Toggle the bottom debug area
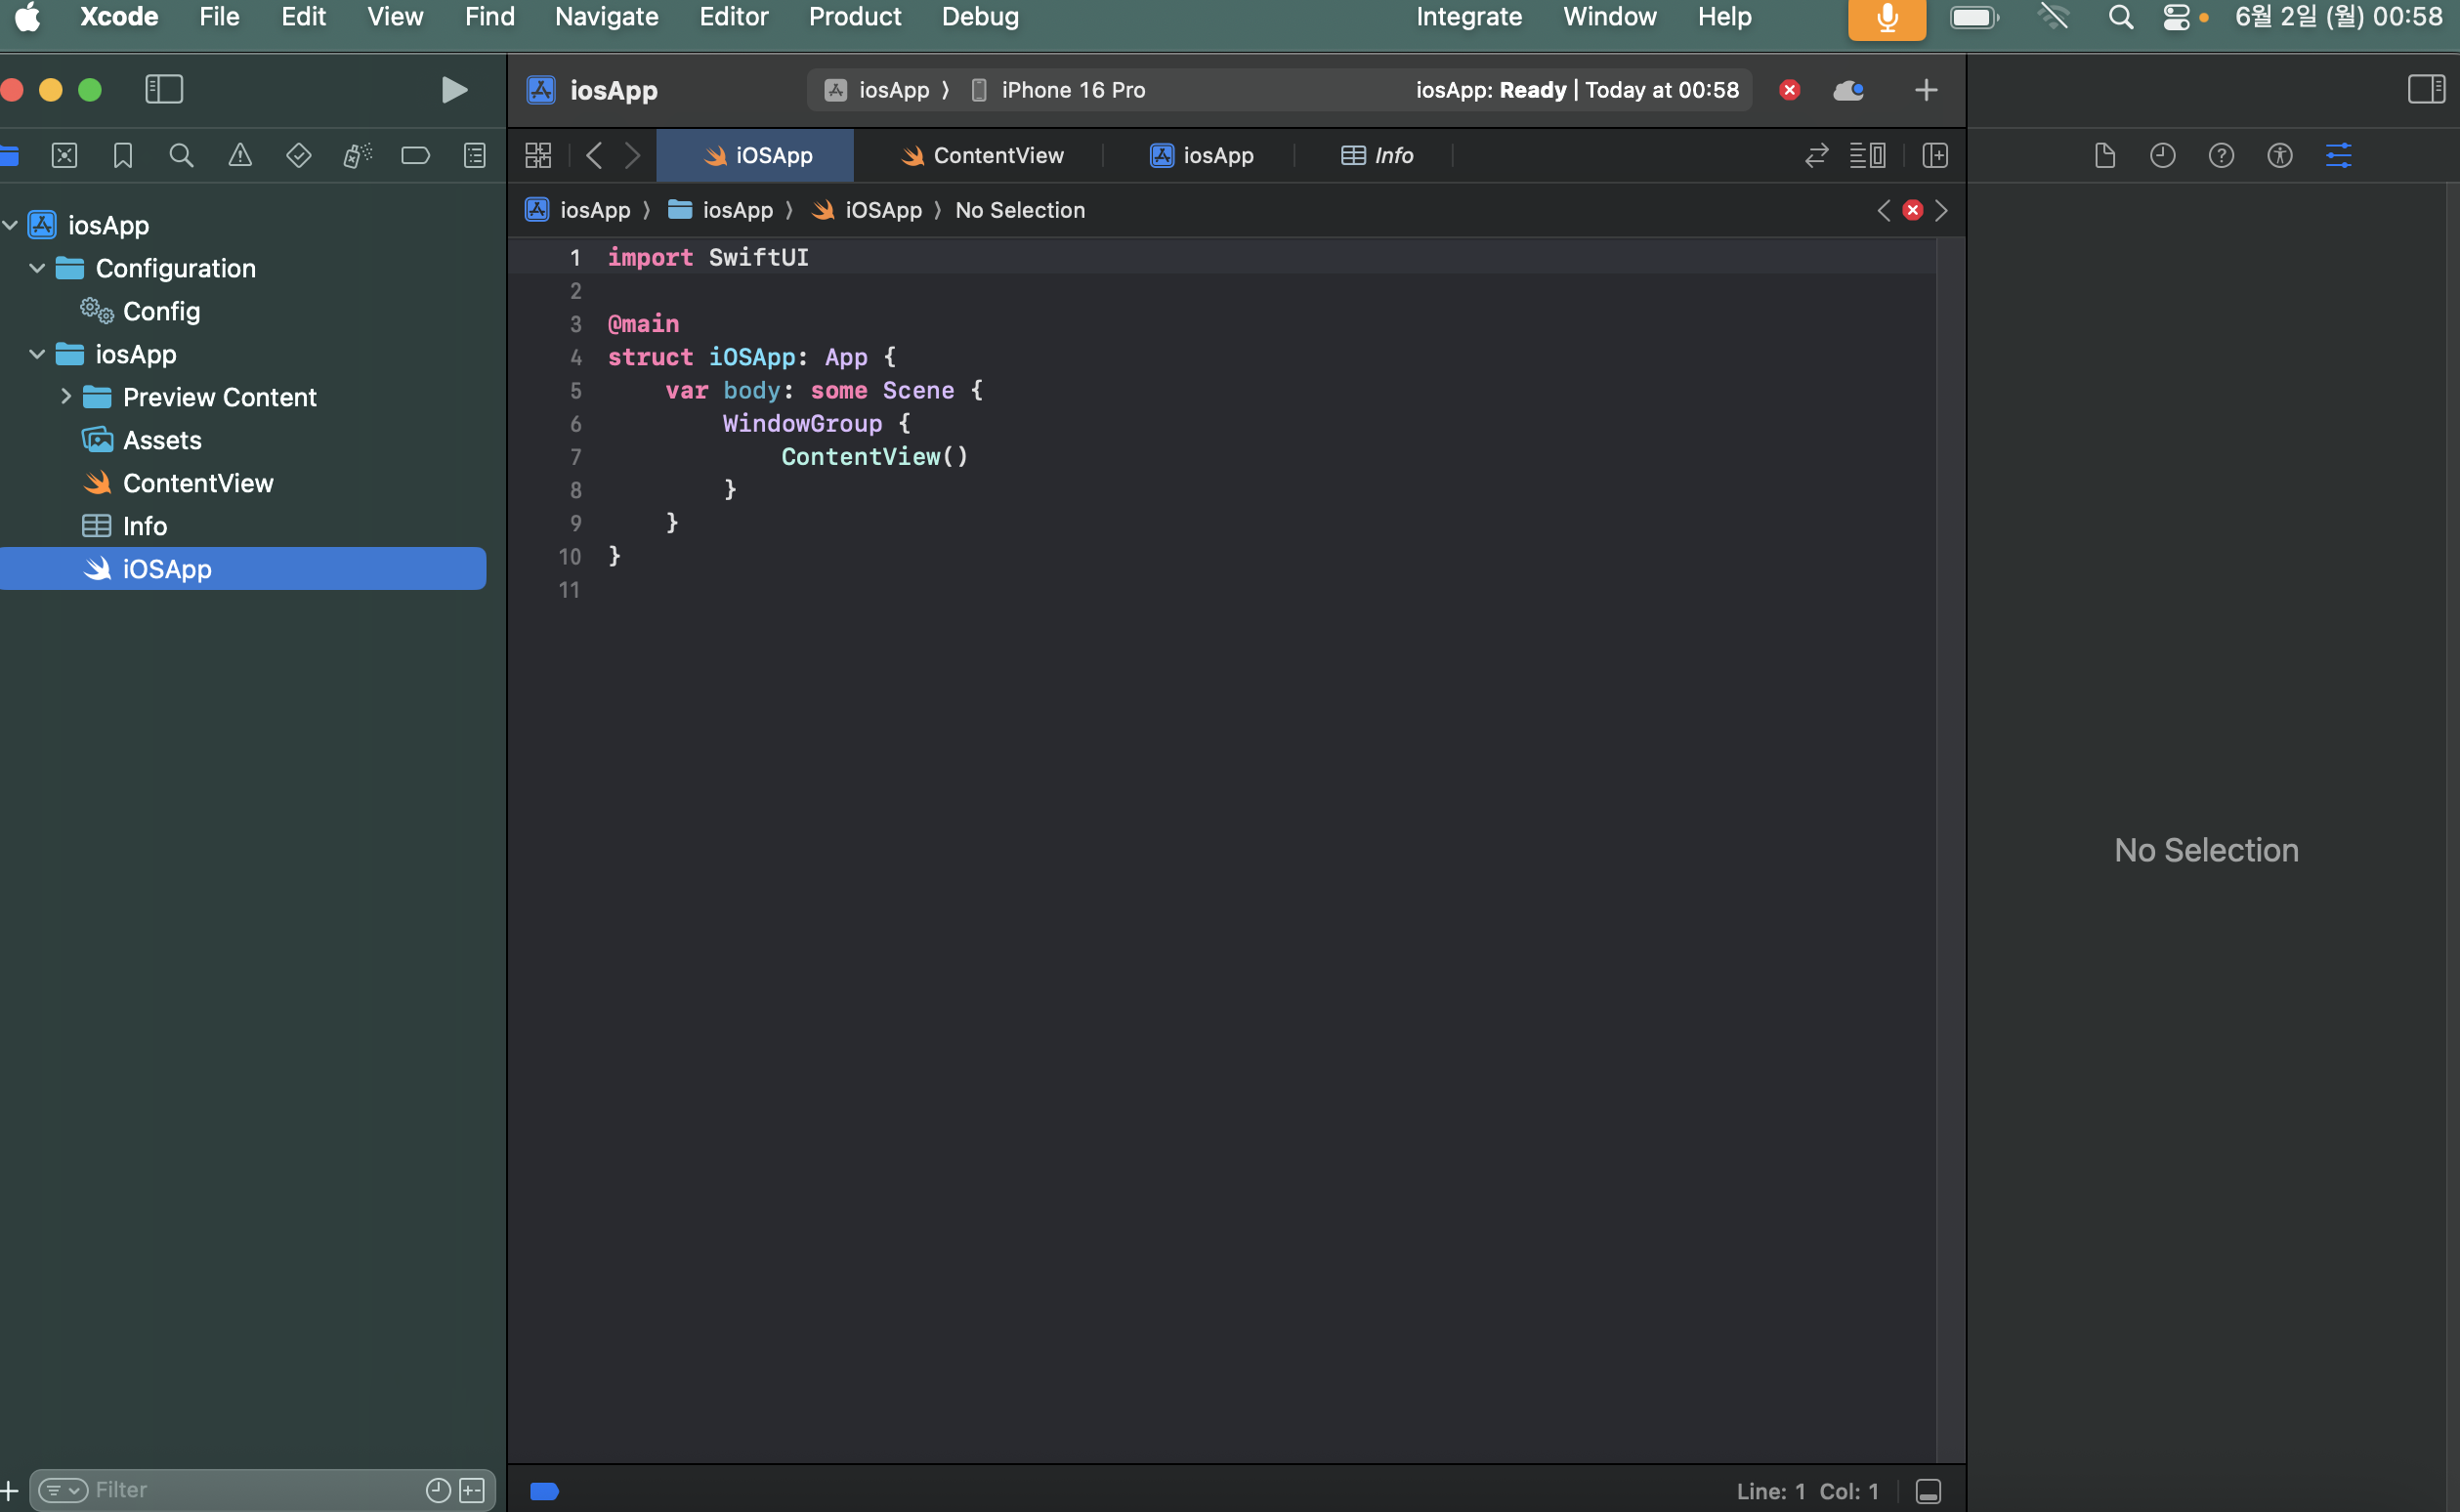This screenshot has height=1512, width=2460. [x=1928, y=1491]
